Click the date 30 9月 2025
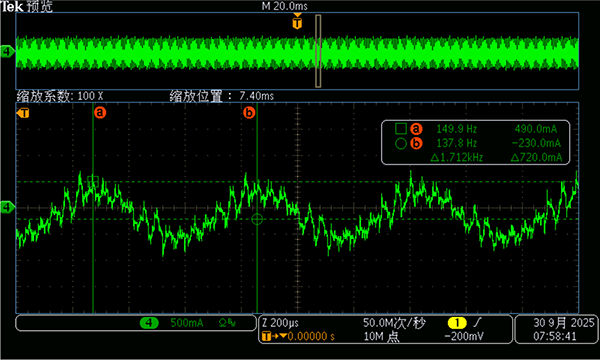This screenshot has height=360, width=600. pyautogui.click(x=564, y=323)
